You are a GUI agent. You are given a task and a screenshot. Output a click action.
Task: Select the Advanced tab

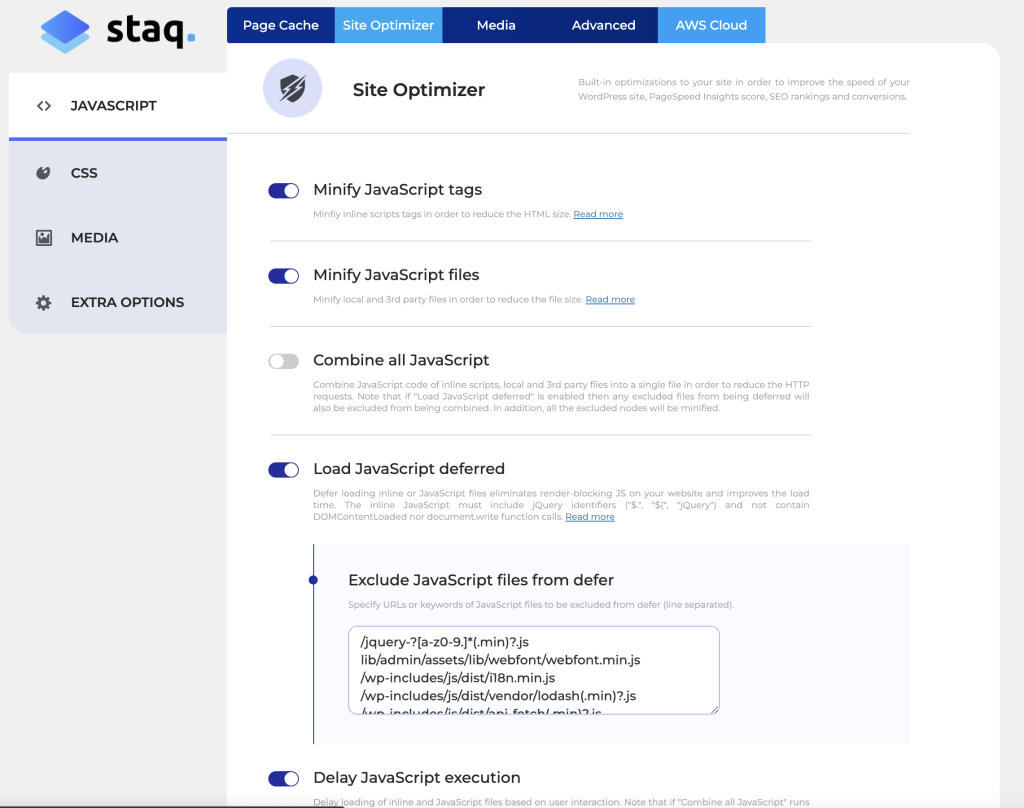603,25
